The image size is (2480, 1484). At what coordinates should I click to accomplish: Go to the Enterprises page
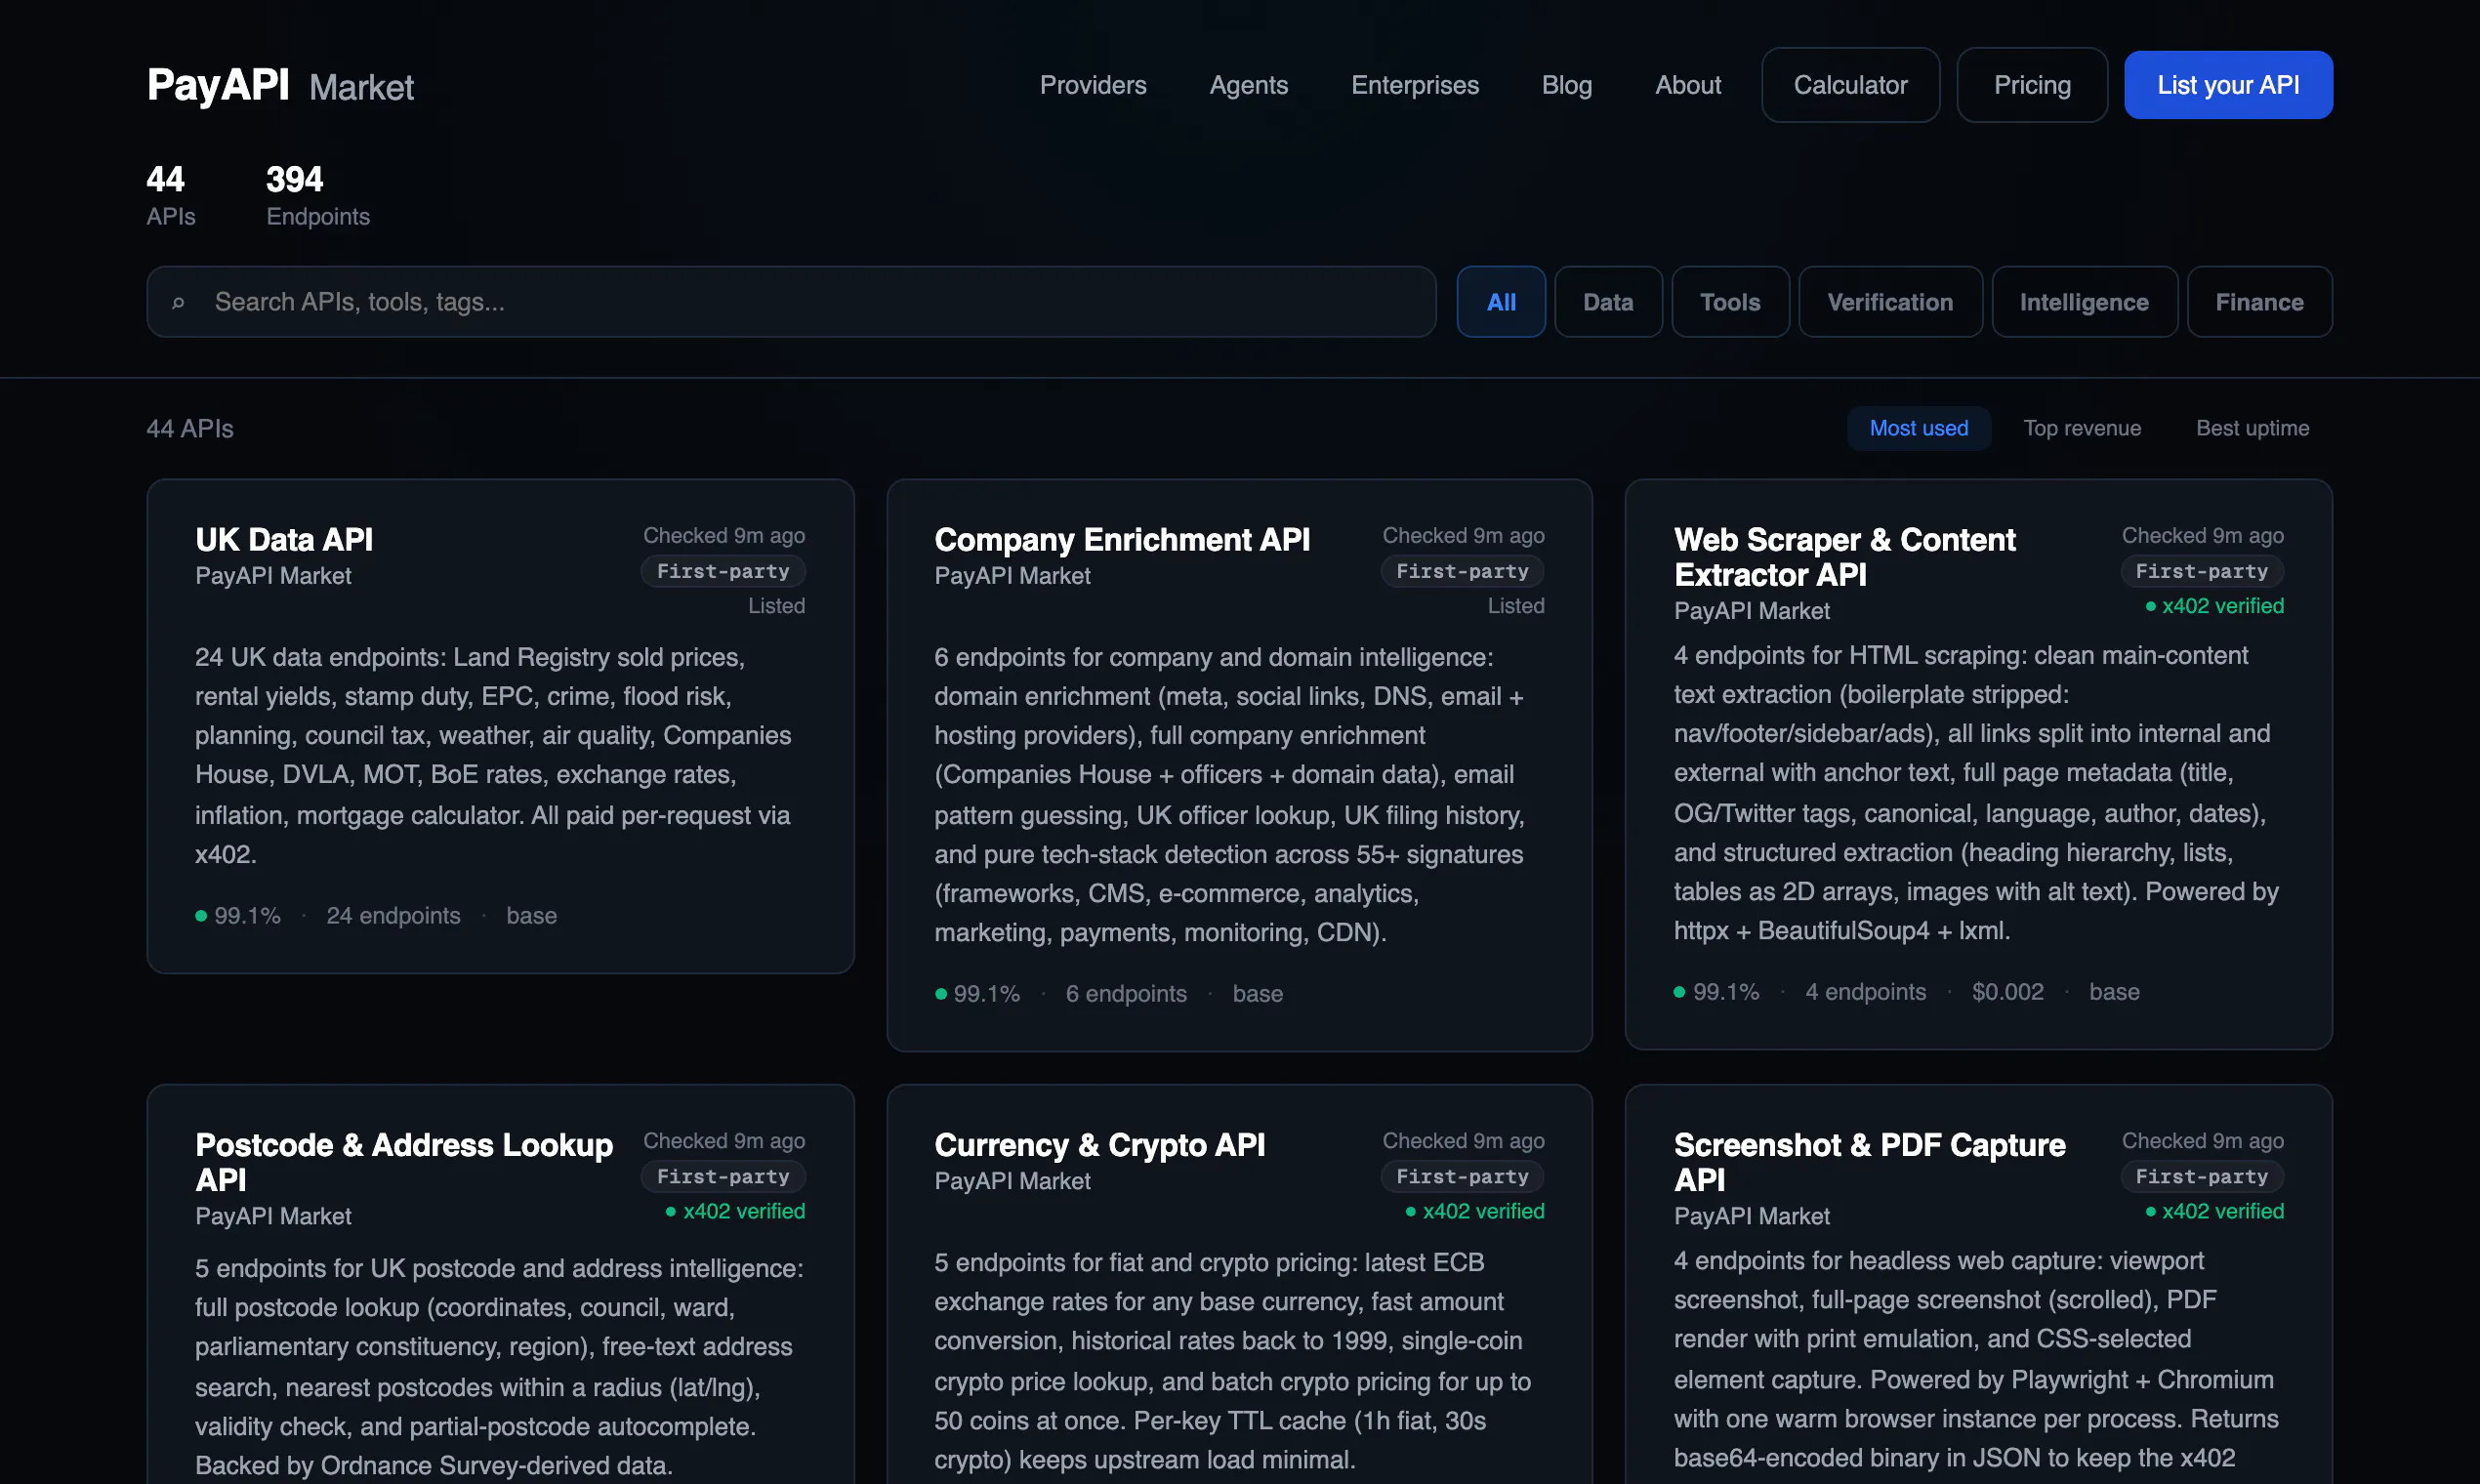1414,85
